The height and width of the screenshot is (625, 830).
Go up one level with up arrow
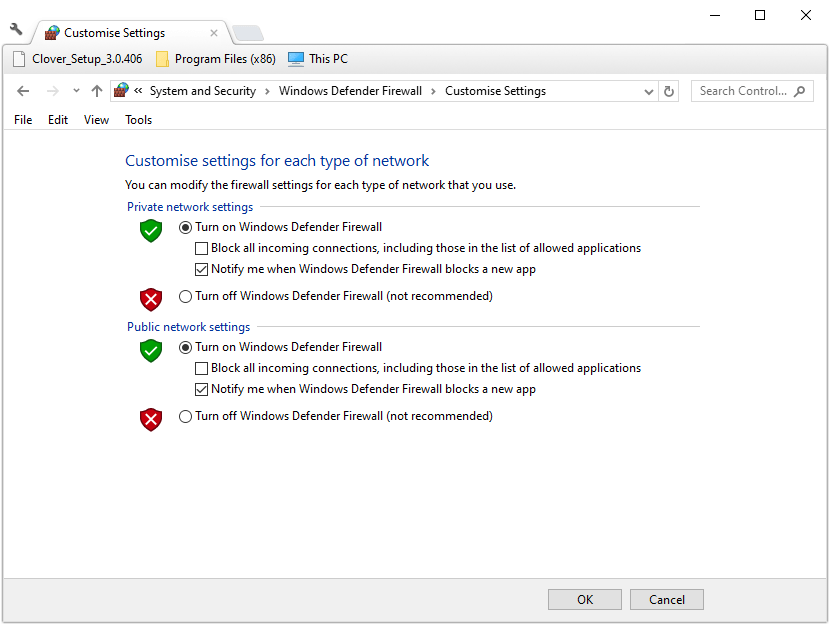[x=96, y=91]
